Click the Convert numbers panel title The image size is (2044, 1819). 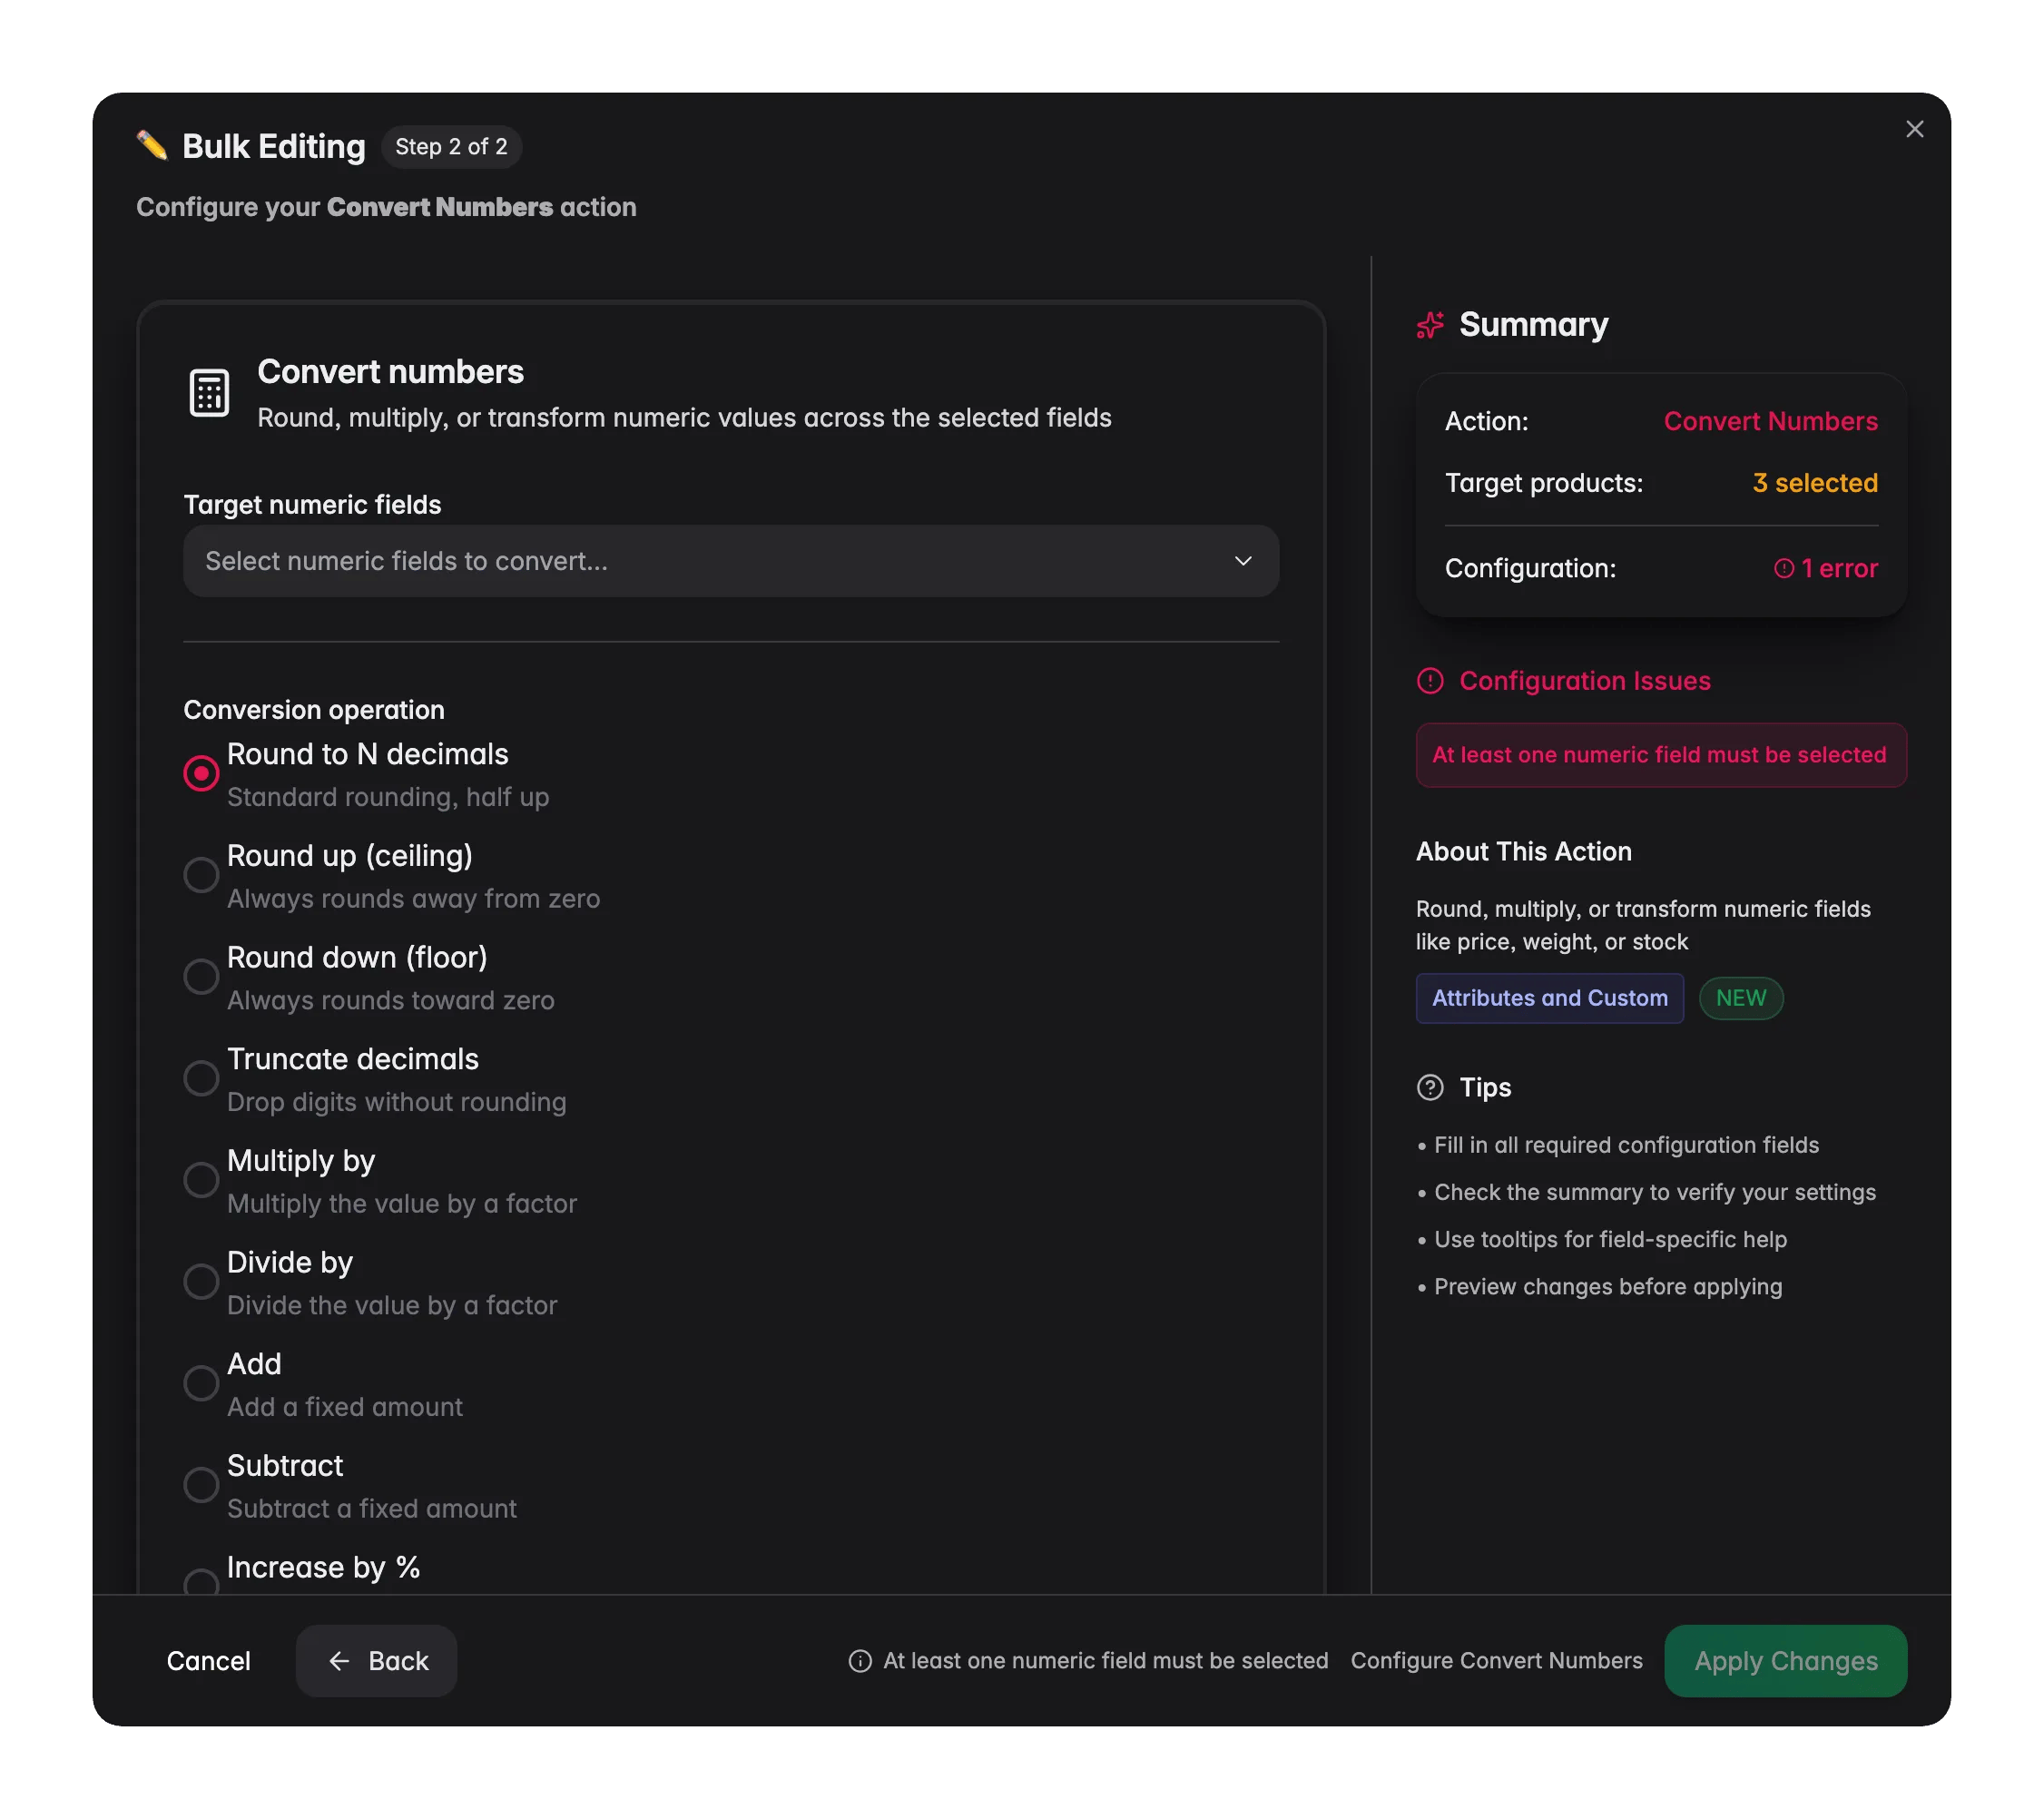[390, 372]
